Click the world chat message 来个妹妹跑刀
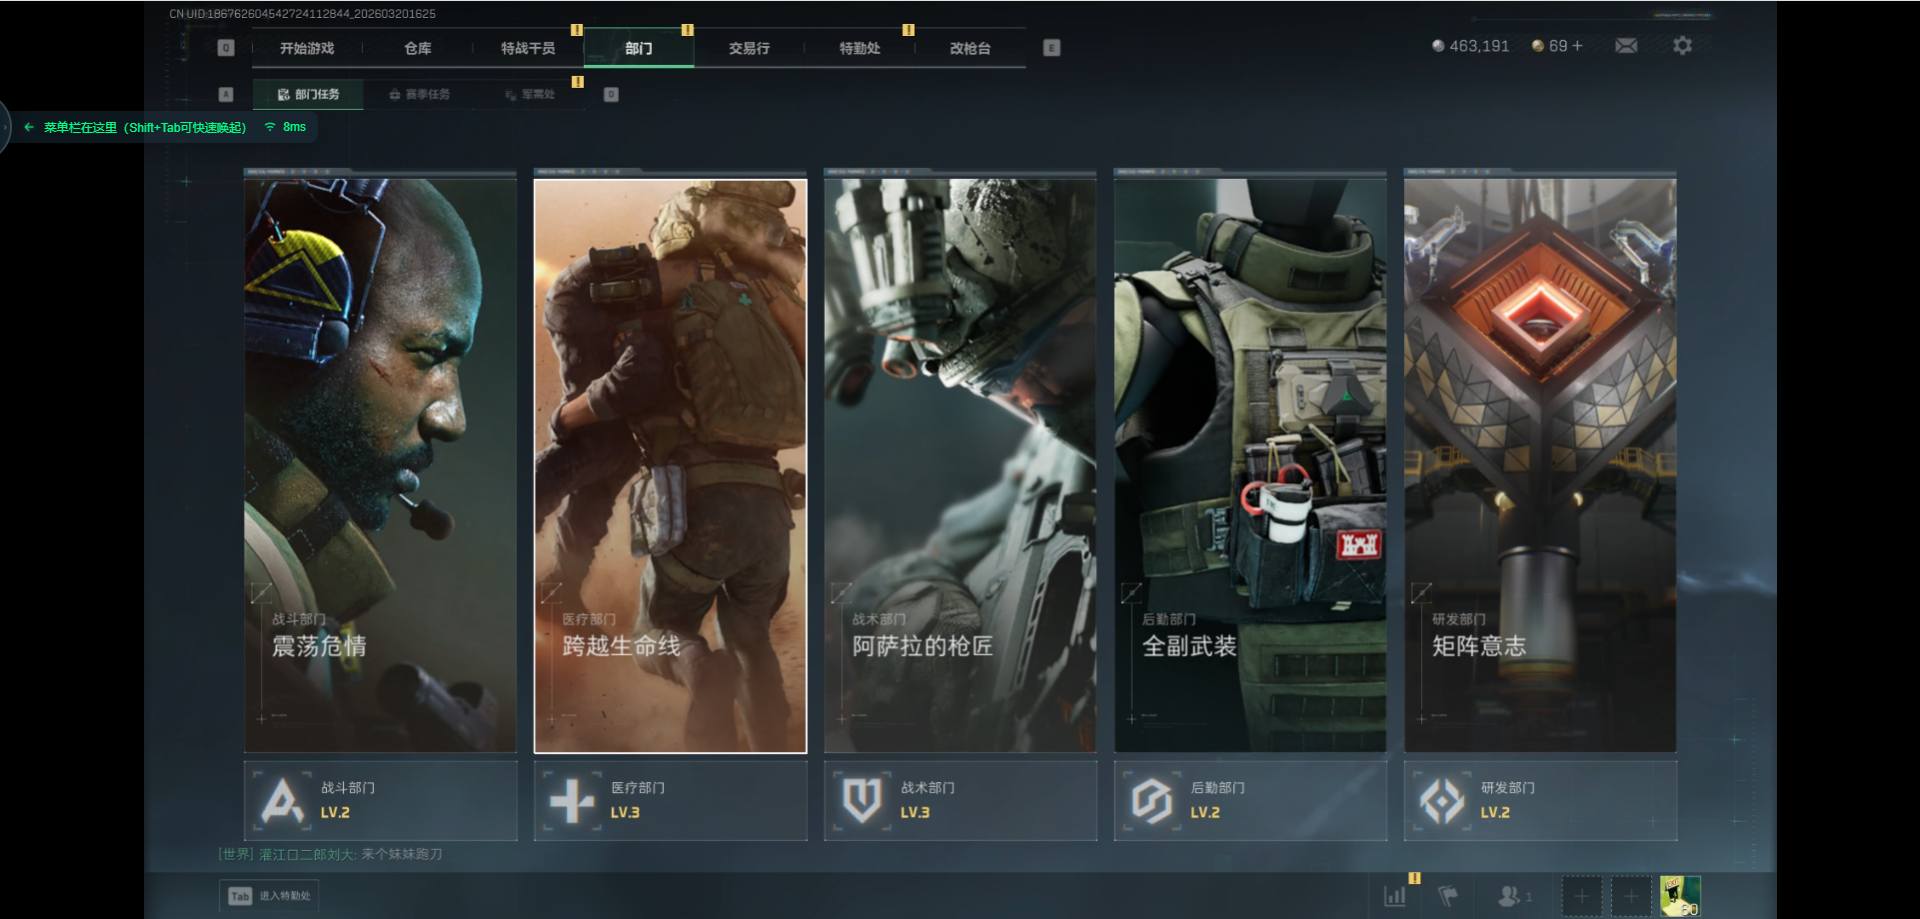 [401, 854]
